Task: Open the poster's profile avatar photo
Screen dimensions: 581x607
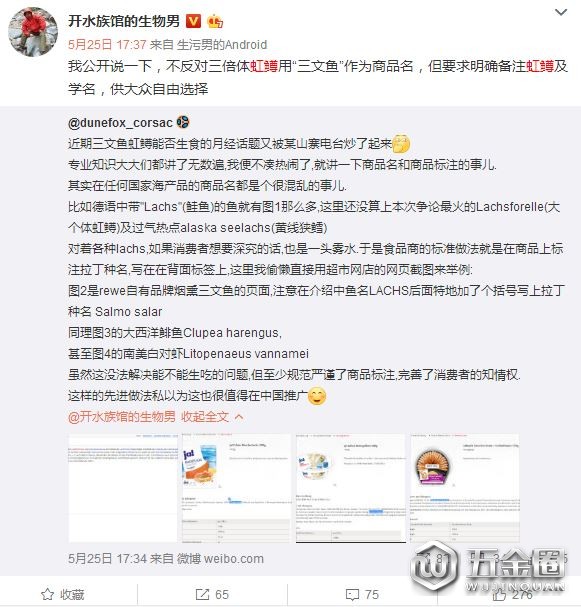Action: [33, 33]
